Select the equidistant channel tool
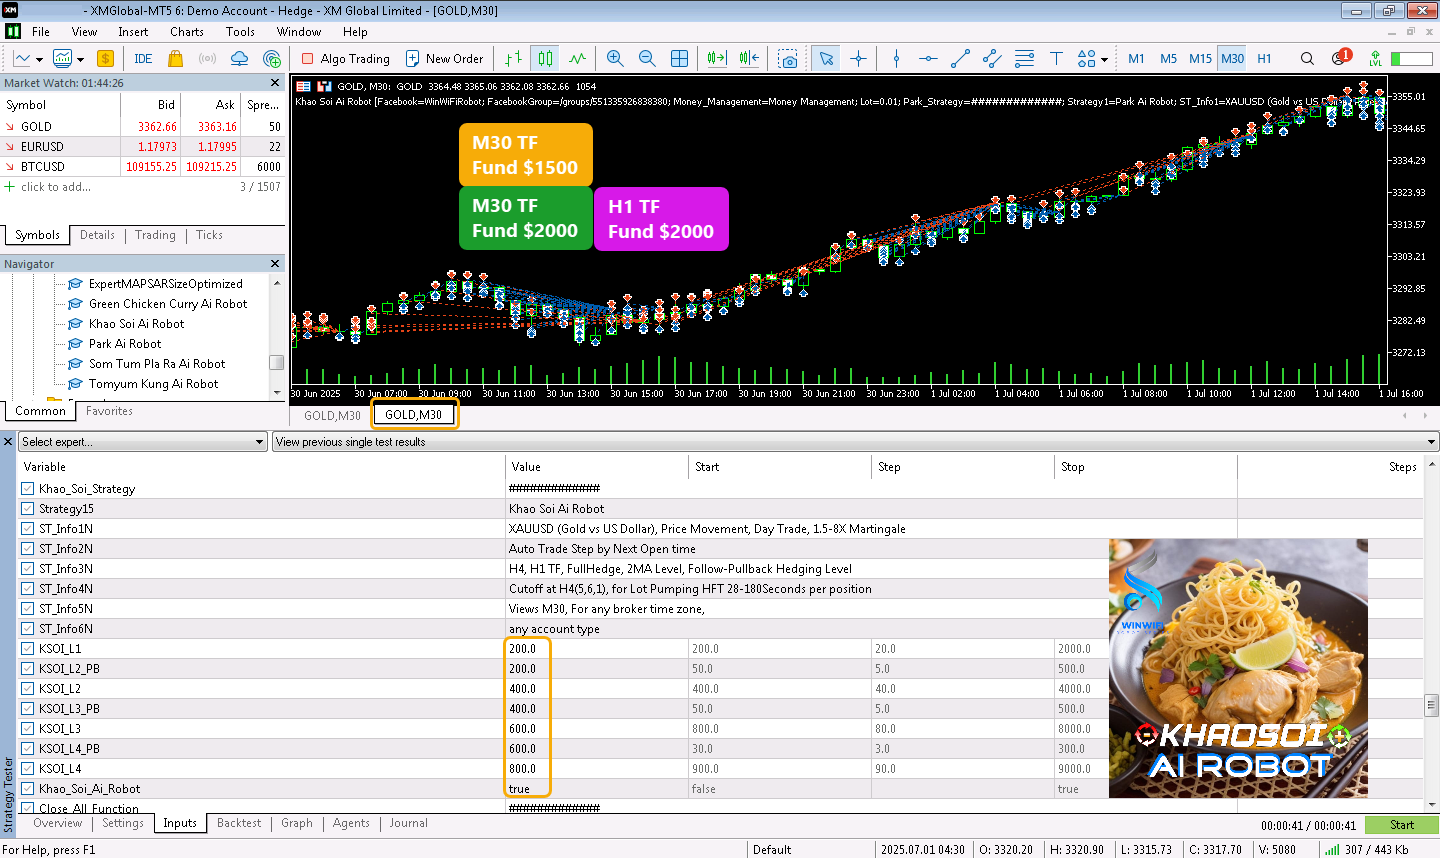This screenshot has width=1440, height=858. pyautogui.click(x=992, y=59)
